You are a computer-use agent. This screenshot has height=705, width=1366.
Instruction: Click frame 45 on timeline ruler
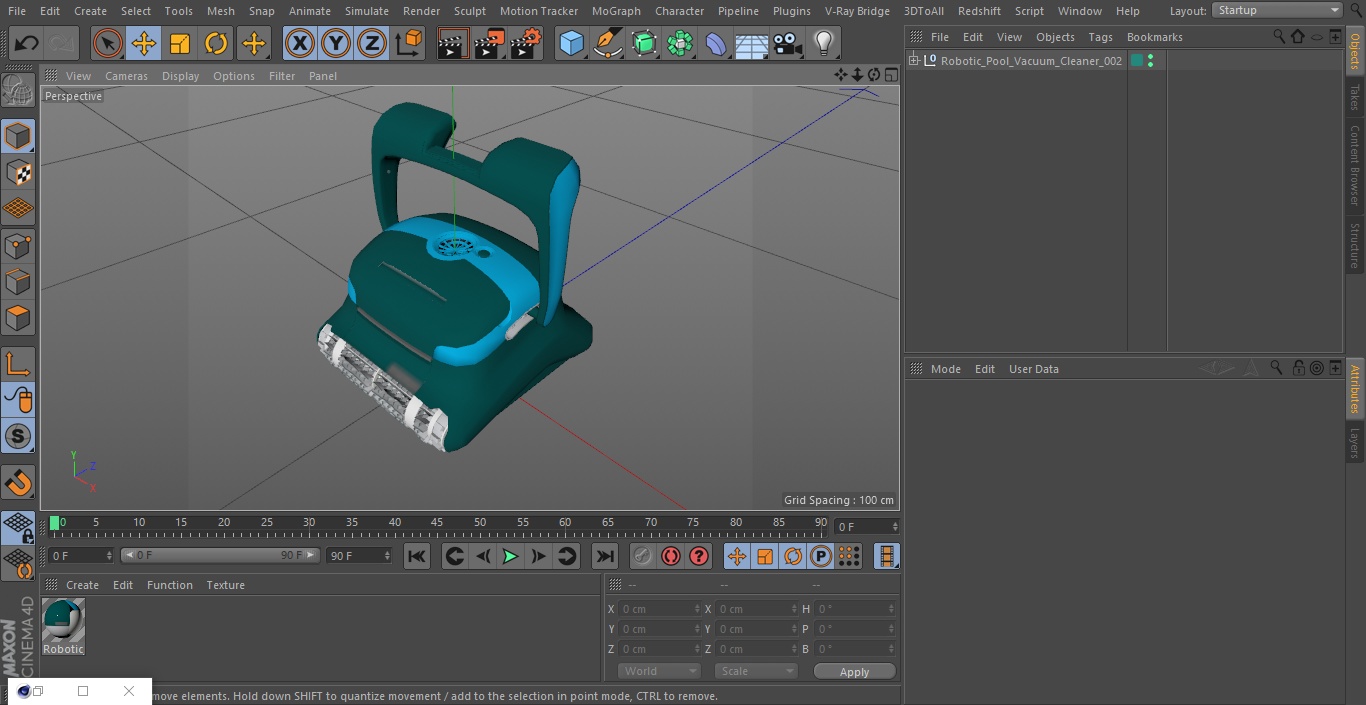tap(437, 523)
